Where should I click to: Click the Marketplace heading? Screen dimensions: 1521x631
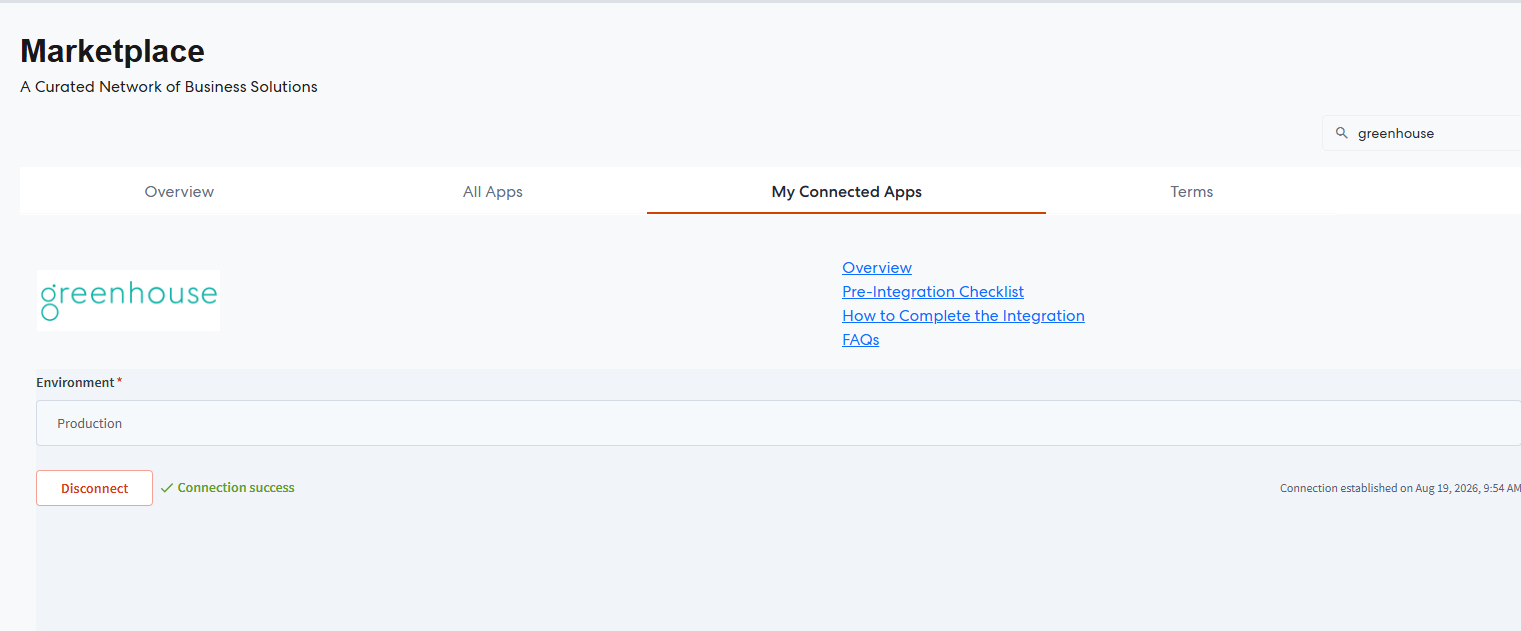pos(112,51)
